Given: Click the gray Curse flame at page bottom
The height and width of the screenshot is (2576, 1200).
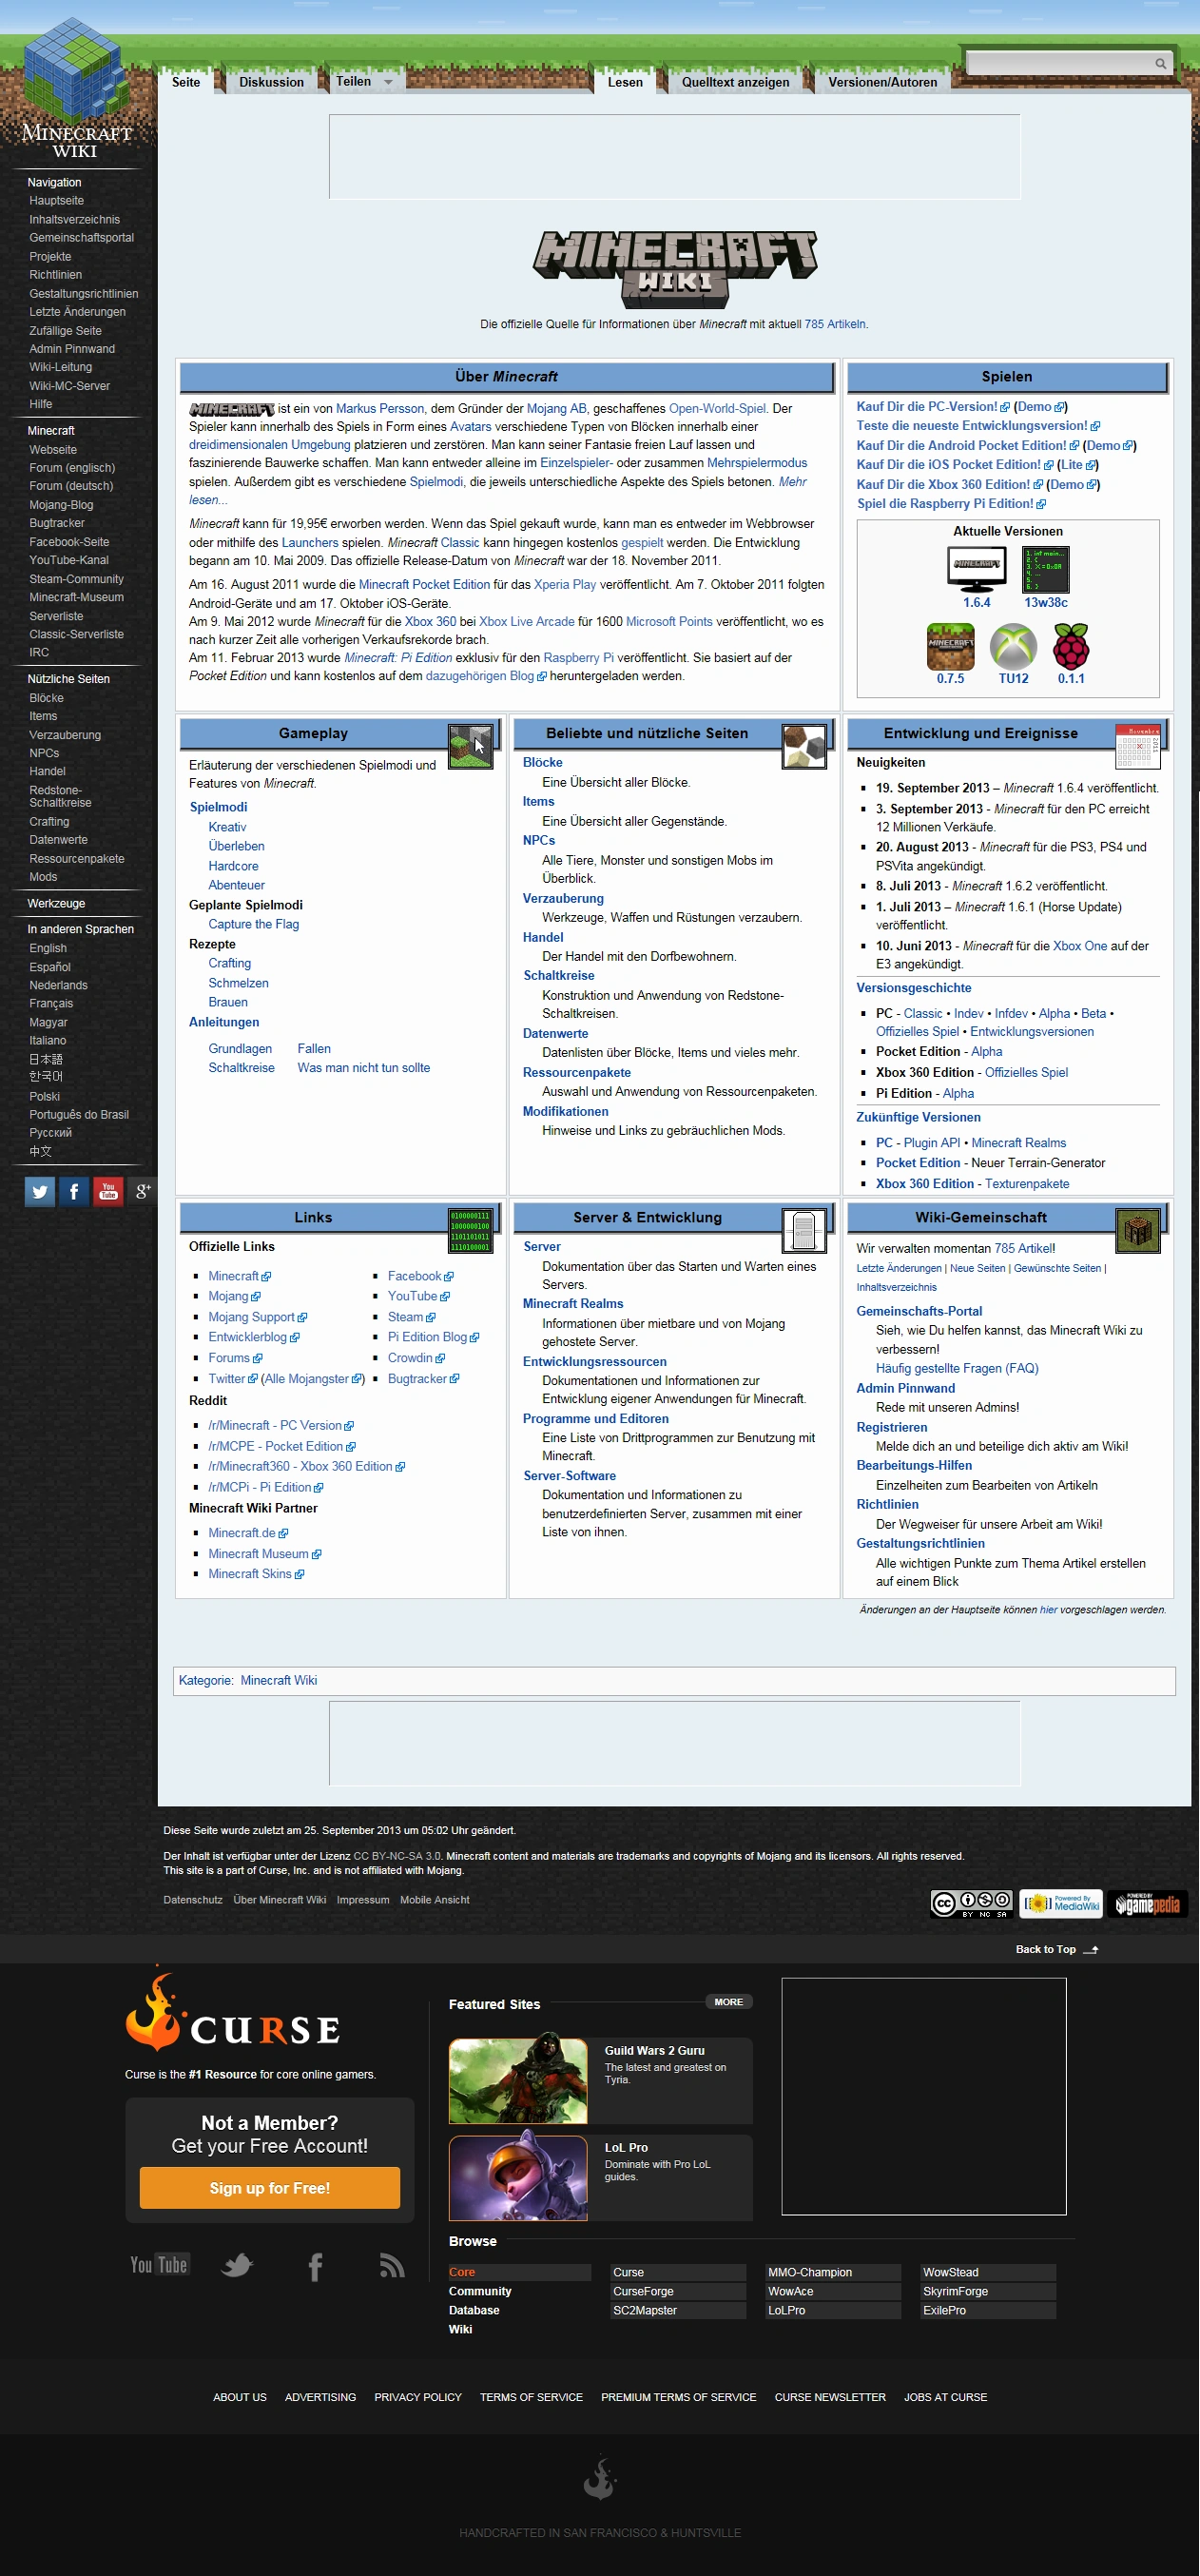Looking at the screenshot, I should (x=600, y=2478).
